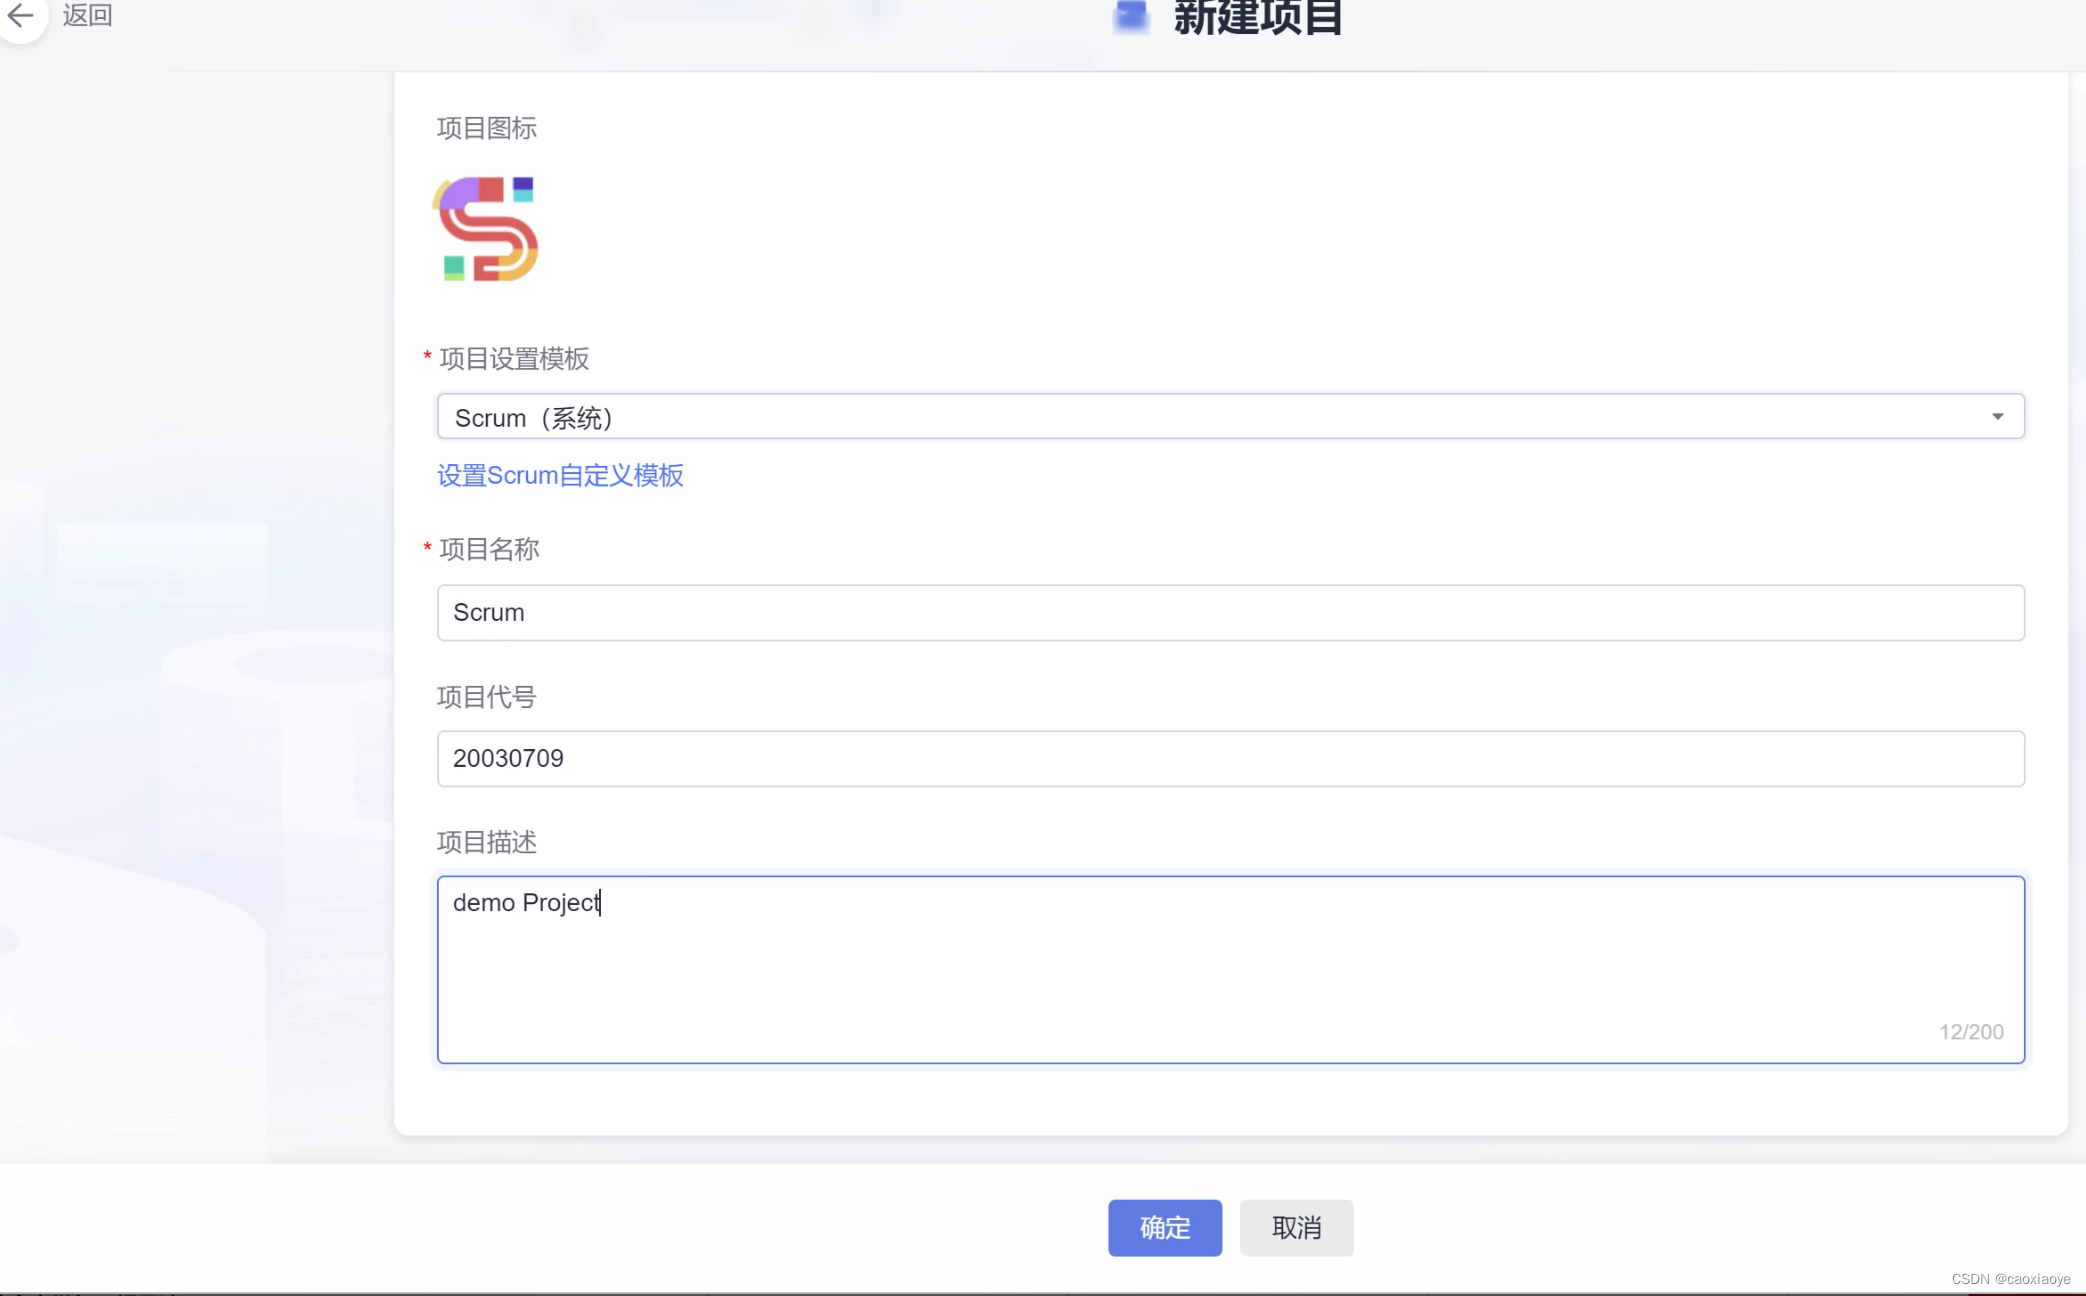The height and width of the screenshot is (1296, 2086).
Task: Click the 项目代号 field label
Action: point(487,697)
